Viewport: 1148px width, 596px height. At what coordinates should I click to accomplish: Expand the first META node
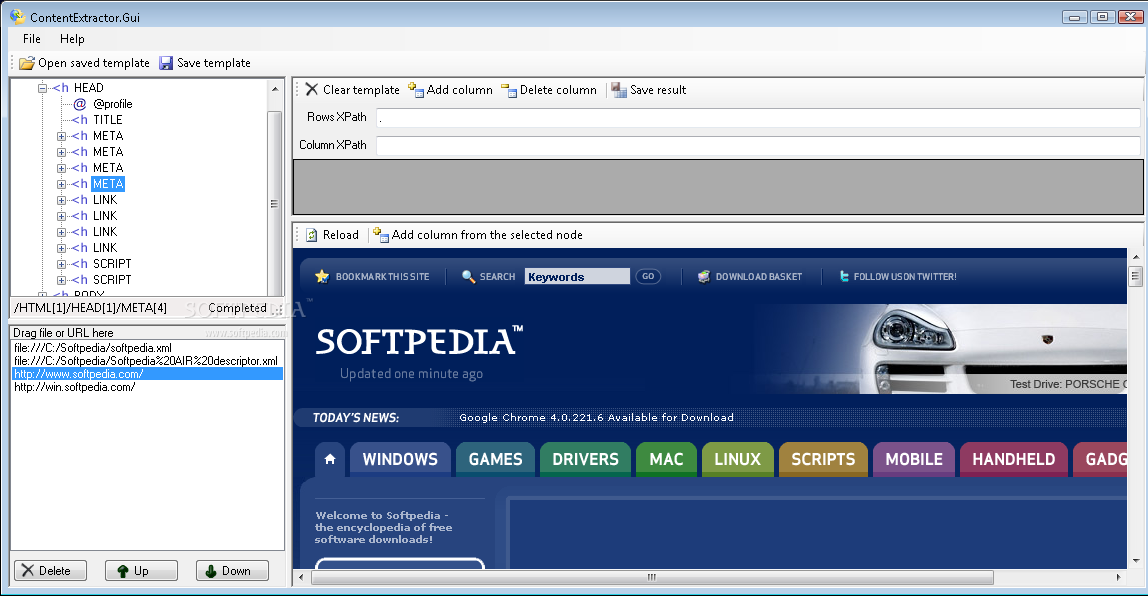click(62, 136)
